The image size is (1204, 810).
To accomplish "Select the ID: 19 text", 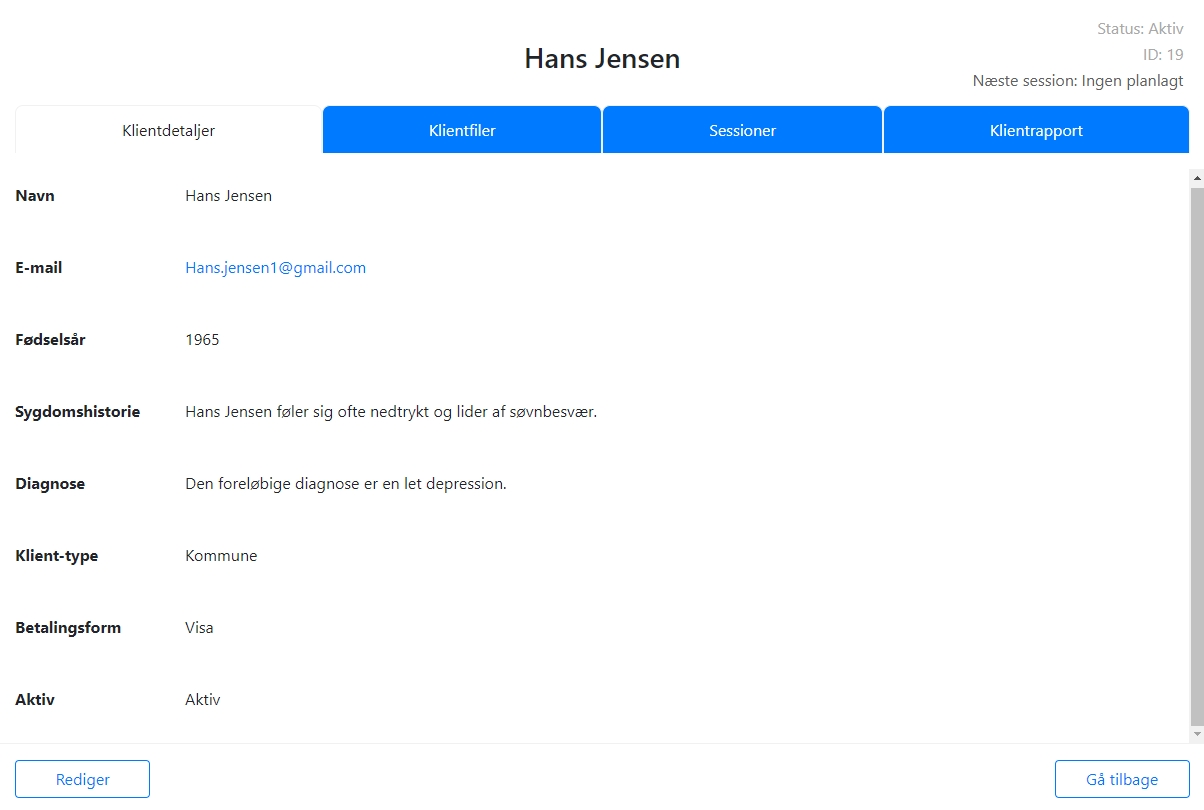I will [x=1162, y=55].
